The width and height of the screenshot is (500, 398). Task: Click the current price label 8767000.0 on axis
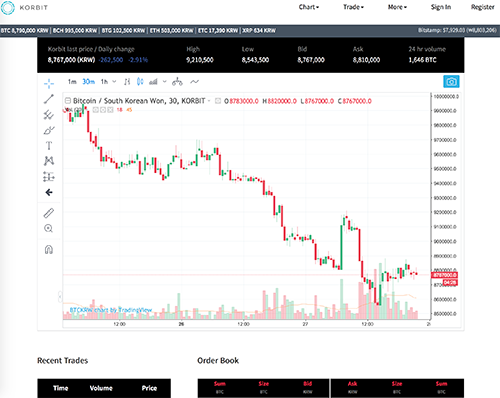coord(444,275)
